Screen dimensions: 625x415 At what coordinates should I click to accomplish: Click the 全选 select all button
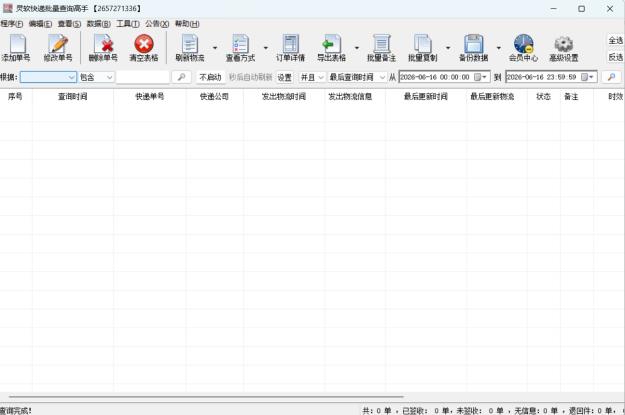click(x=615, y=41)
